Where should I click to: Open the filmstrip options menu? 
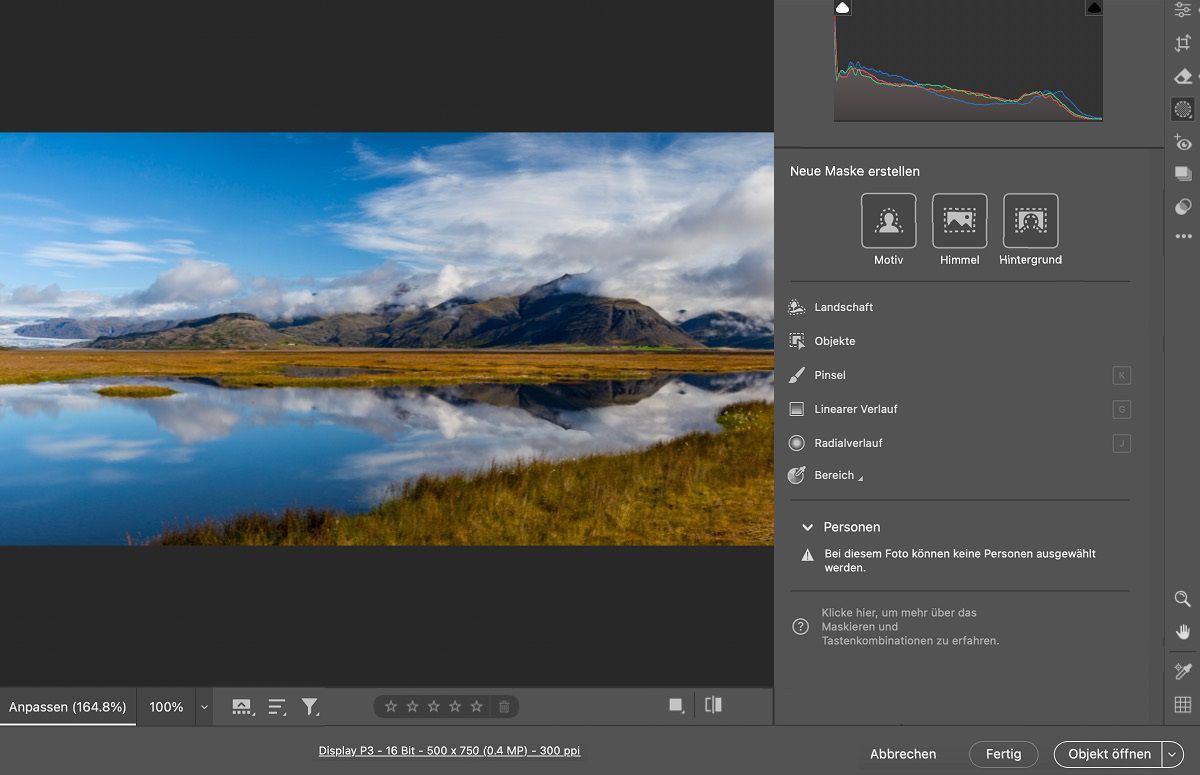[x=242, y=707]
